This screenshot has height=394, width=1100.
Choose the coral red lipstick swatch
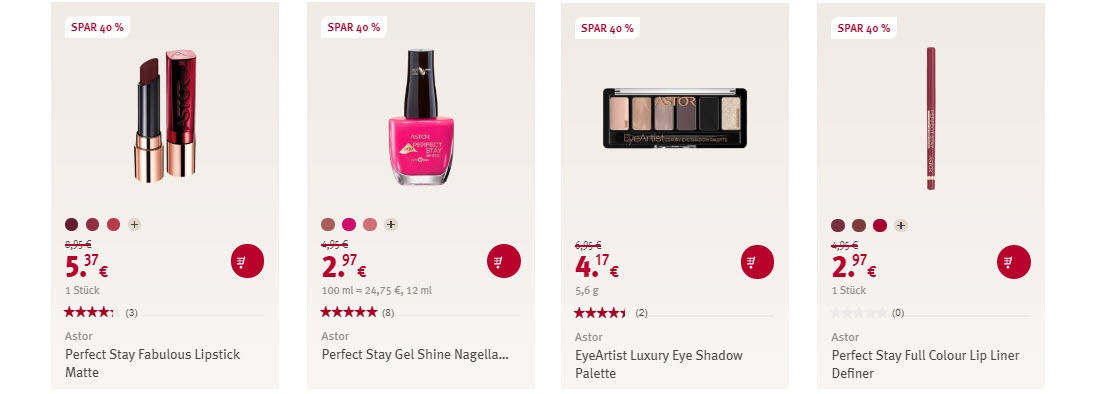point(114,224)
